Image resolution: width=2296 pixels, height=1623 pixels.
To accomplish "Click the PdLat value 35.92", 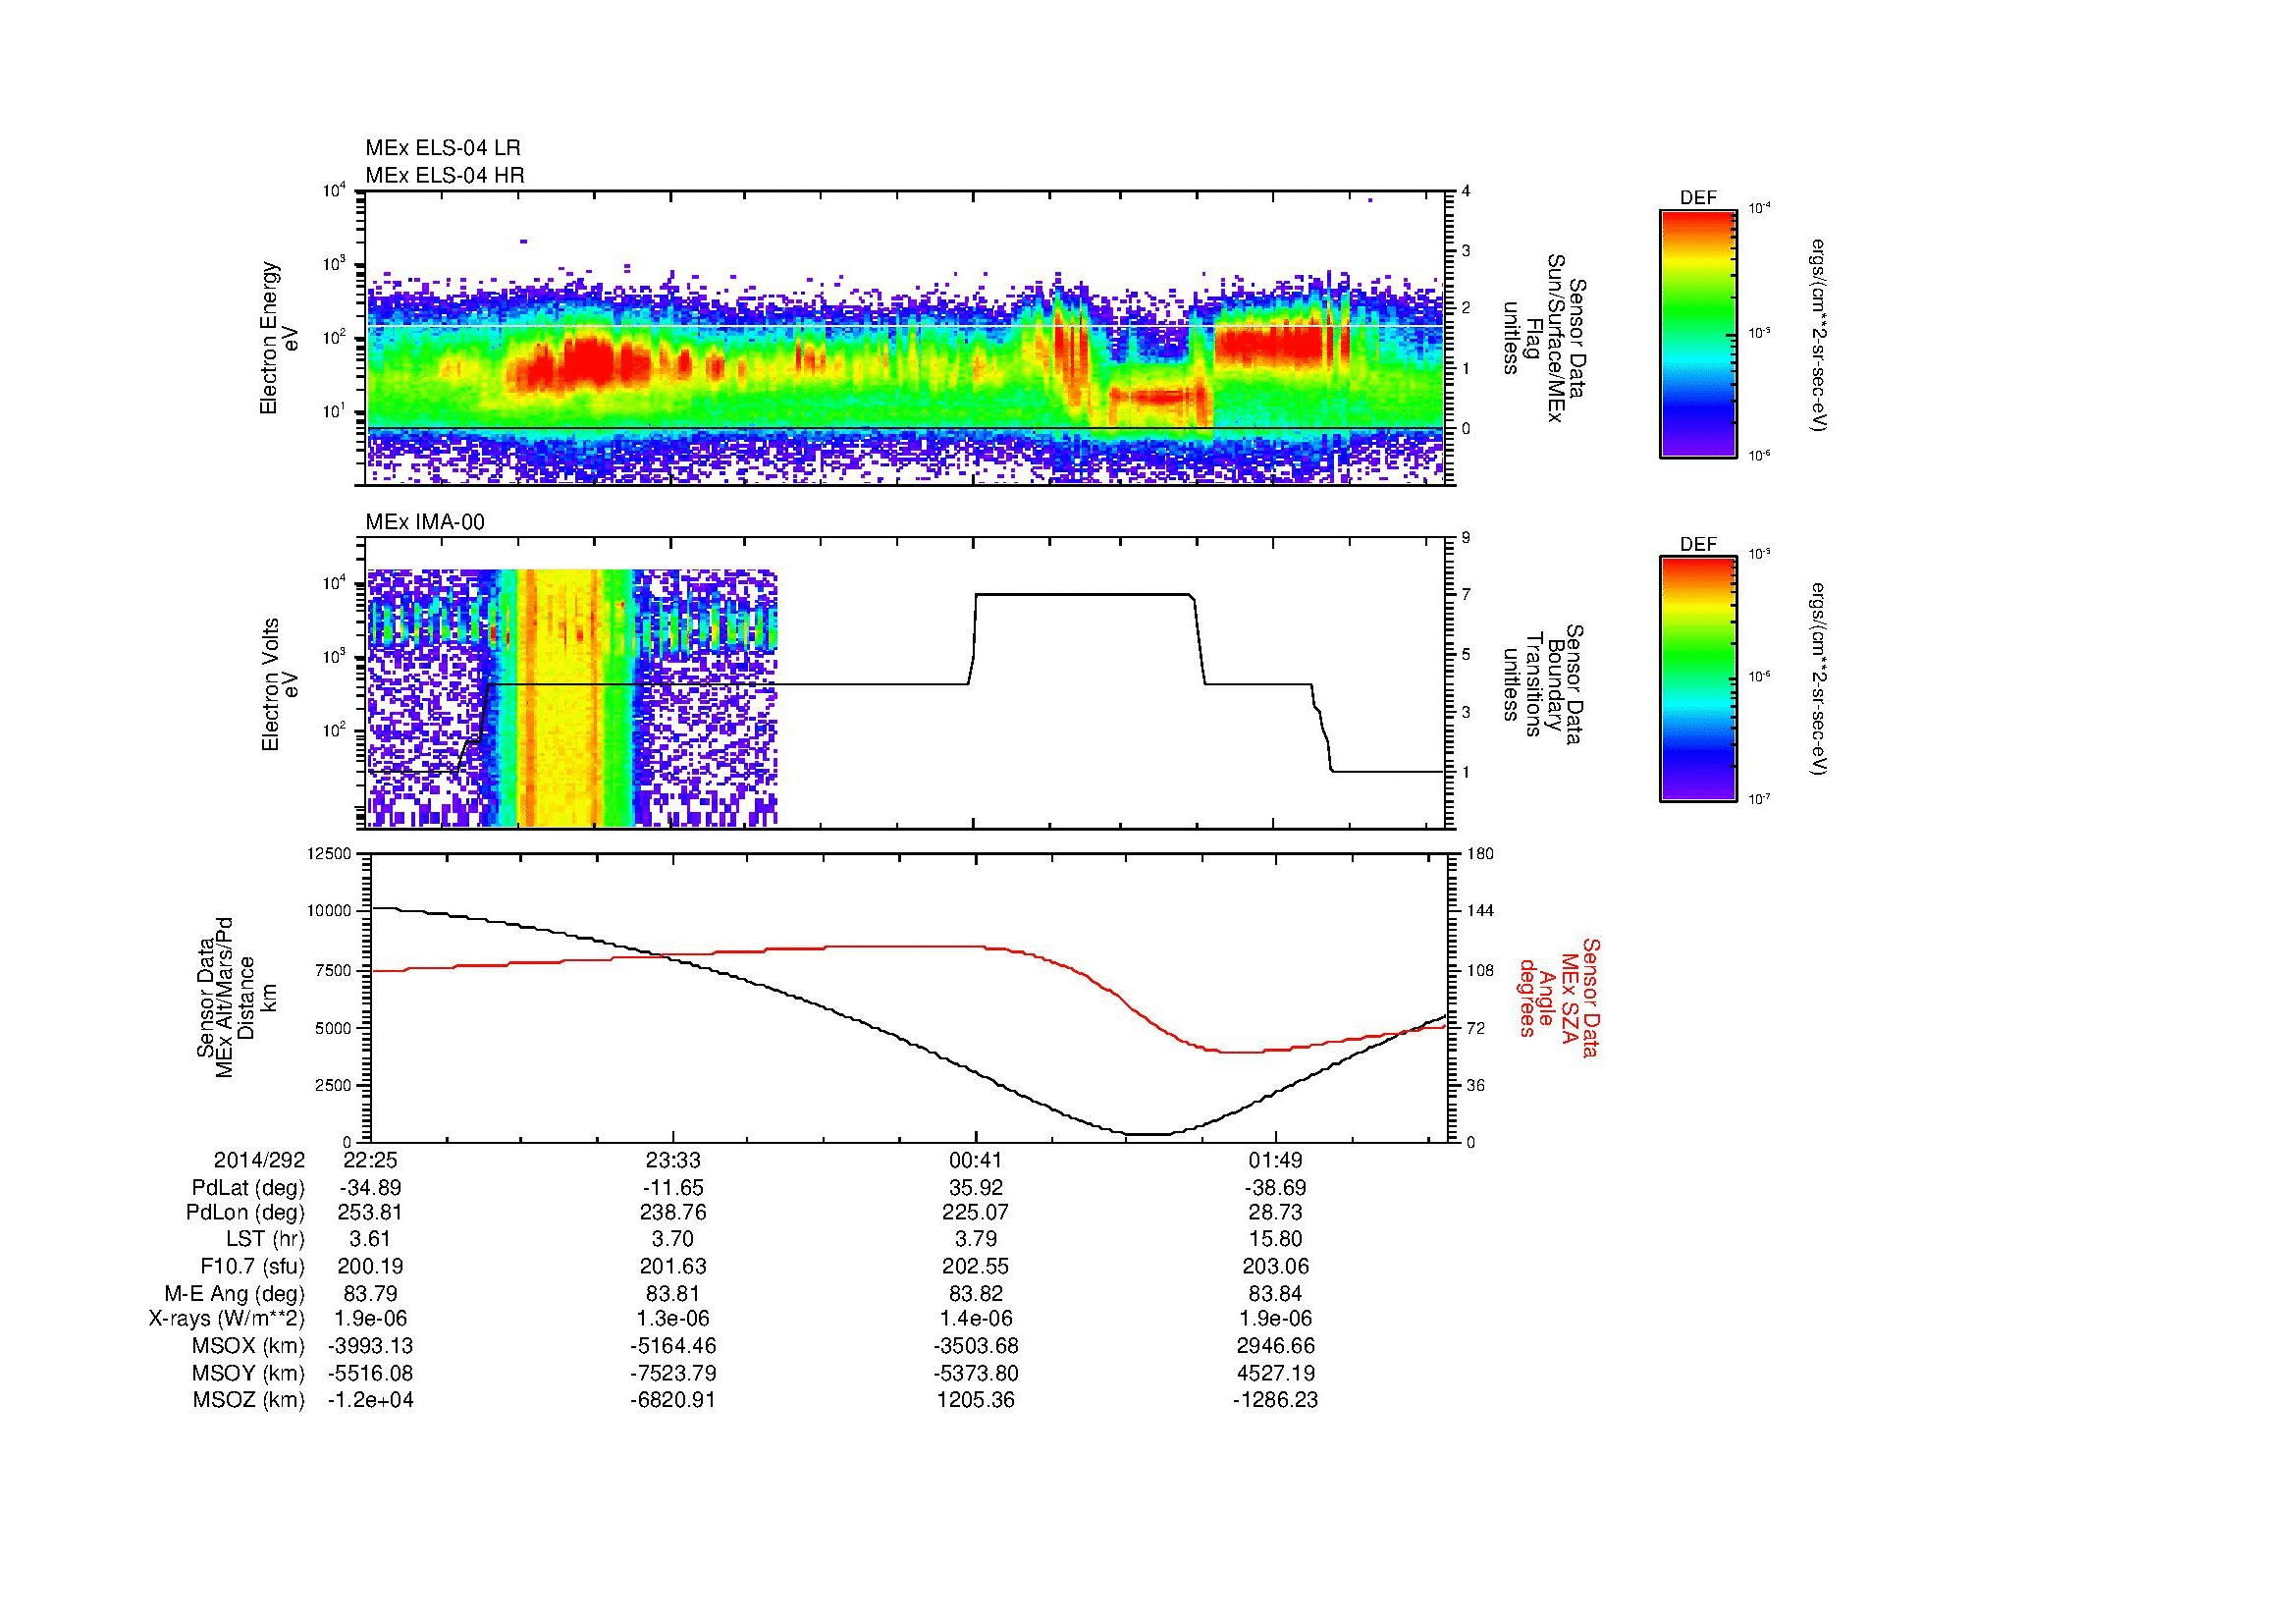I will [x=975, y=1188].
